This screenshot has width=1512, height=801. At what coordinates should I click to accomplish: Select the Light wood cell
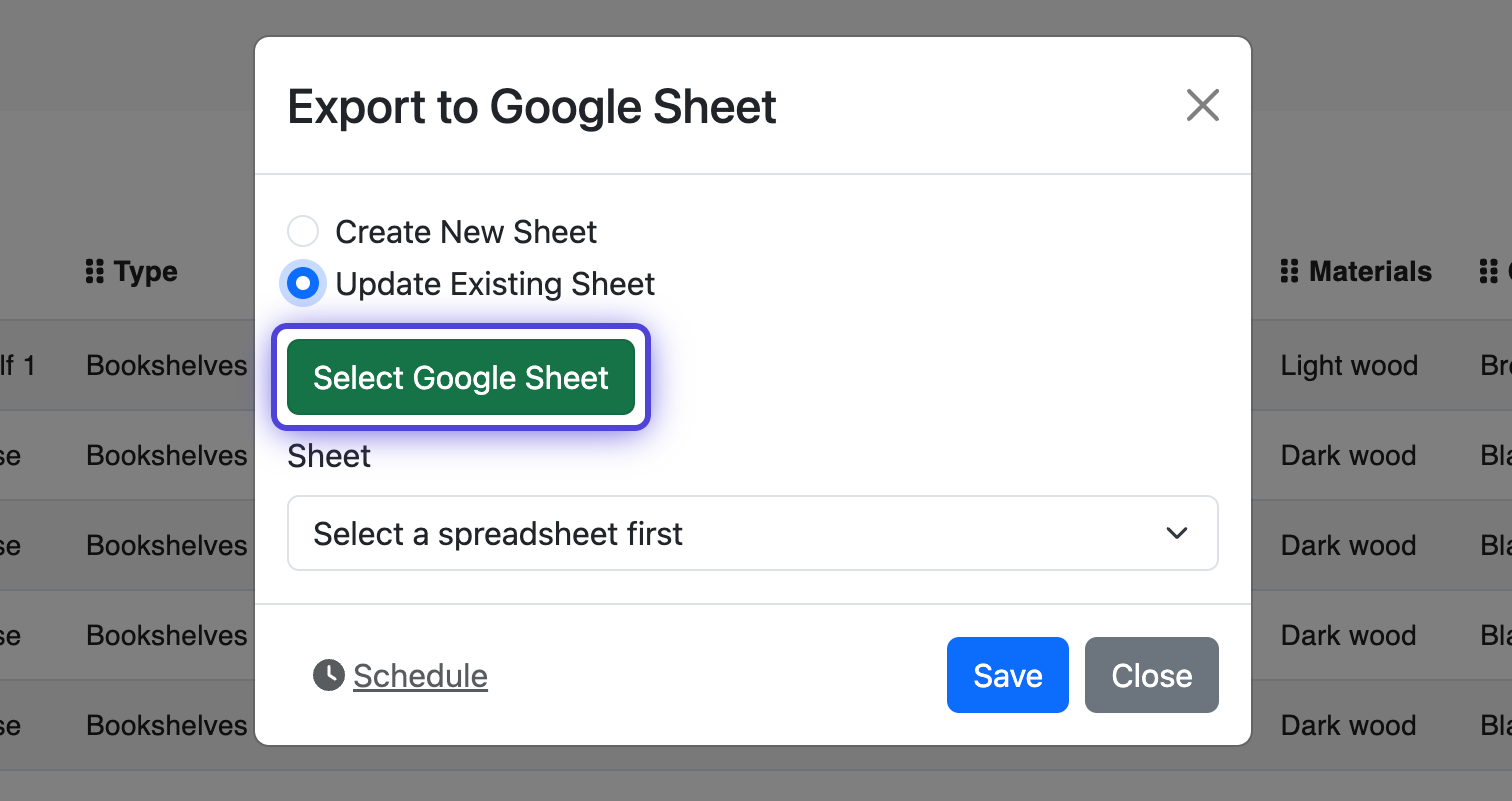pos(1348,366)
